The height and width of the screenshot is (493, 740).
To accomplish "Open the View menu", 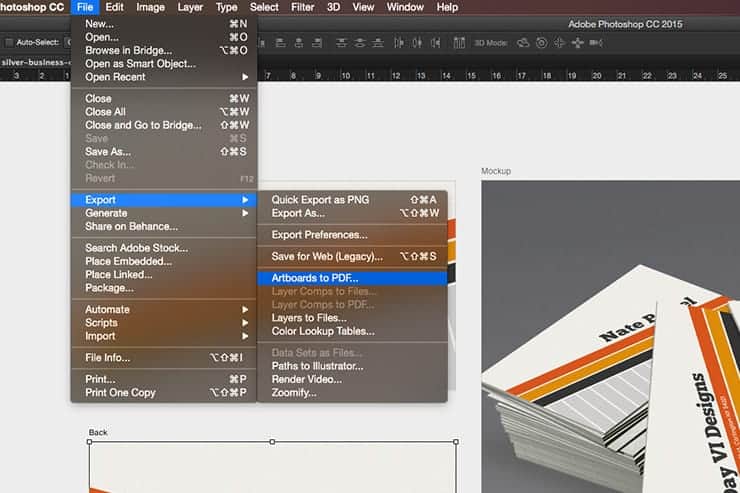I will [363, 7].
